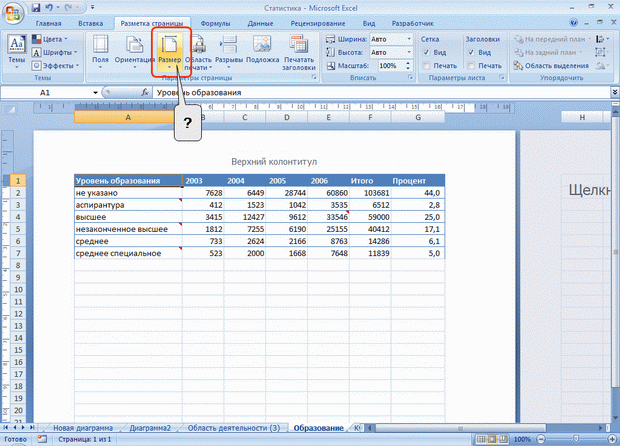Viewport: 620px width, 446px height.
Task: Open the Шрифты theme fonts menu
Action: click(55, 52)
